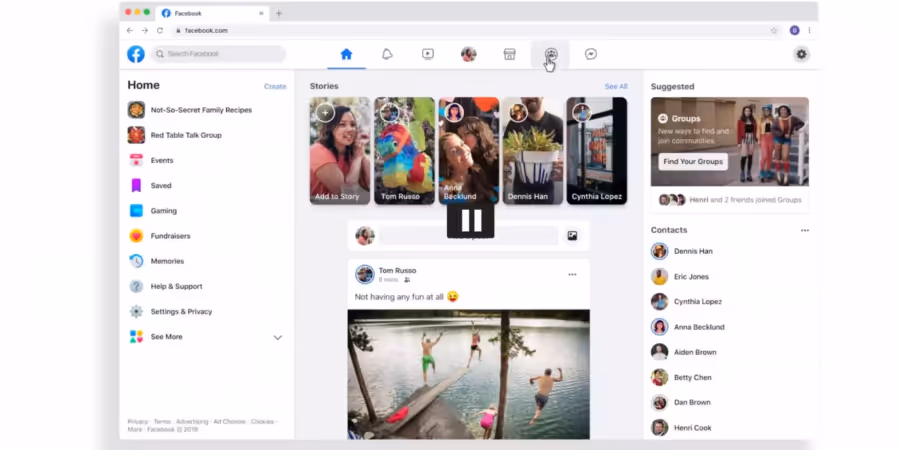Open a new browser tab
The height and width of the screenshot is (450, 900).
[x=279, y=13]
